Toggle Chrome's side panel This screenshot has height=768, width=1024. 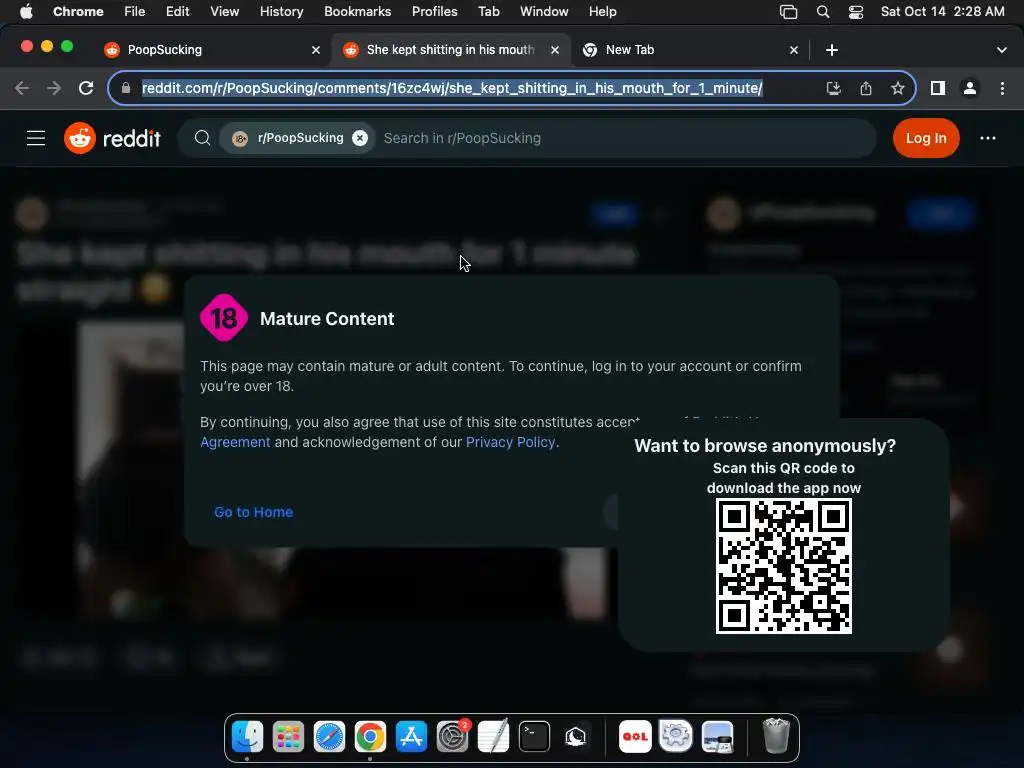click(x=938, y=88)
